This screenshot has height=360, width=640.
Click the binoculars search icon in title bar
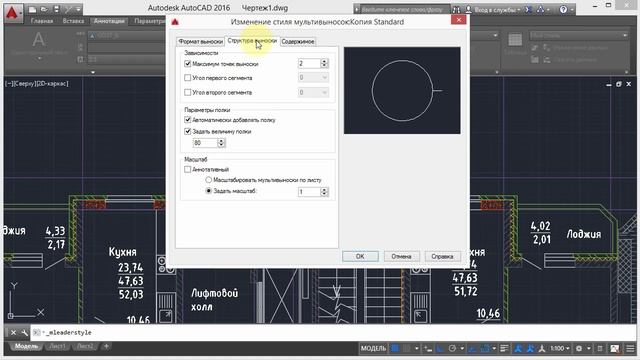pos(456,9)
